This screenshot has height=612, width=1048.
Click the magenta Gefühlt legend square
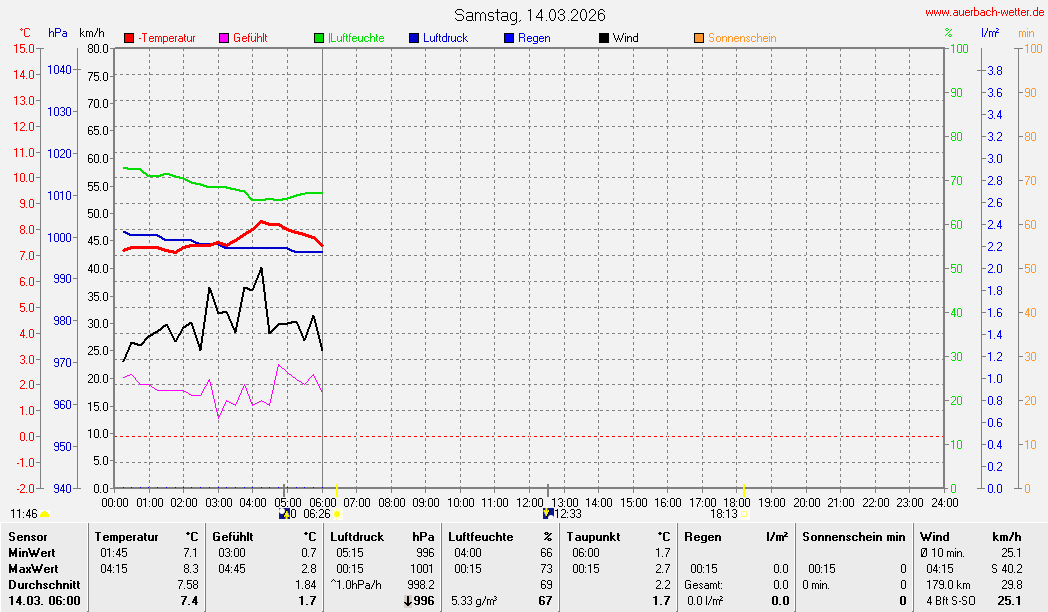pyautogui.click(x=225, y=38)
